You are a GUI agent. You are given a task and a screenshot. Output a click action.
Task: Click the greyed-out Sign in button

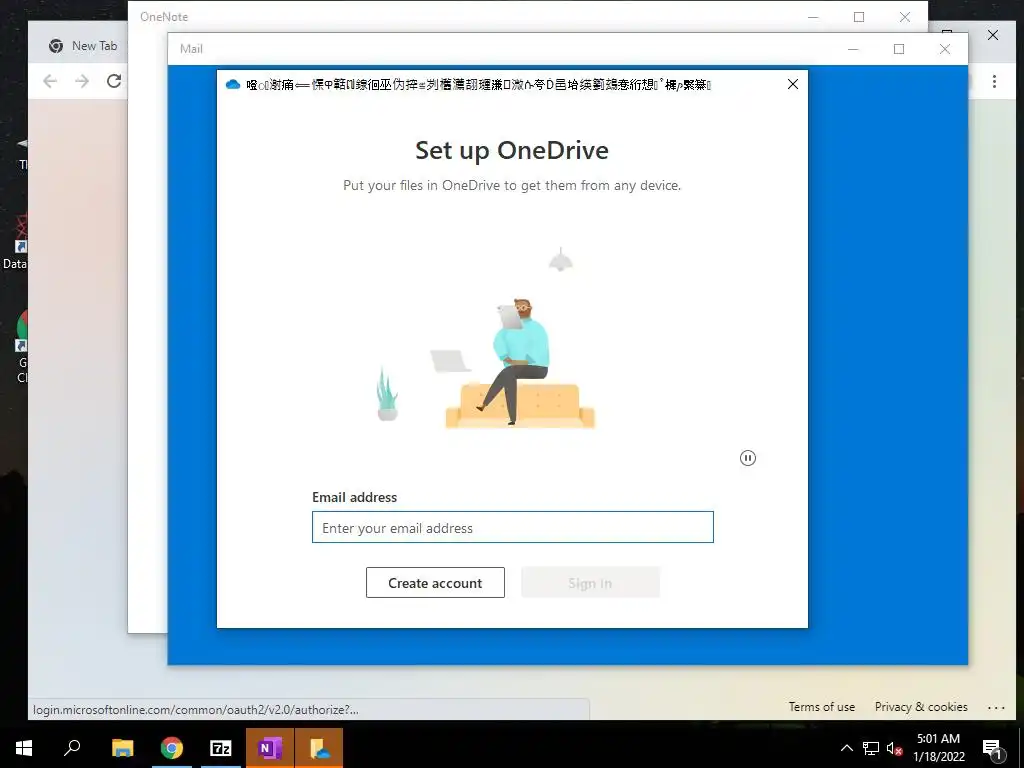(590, 583)
